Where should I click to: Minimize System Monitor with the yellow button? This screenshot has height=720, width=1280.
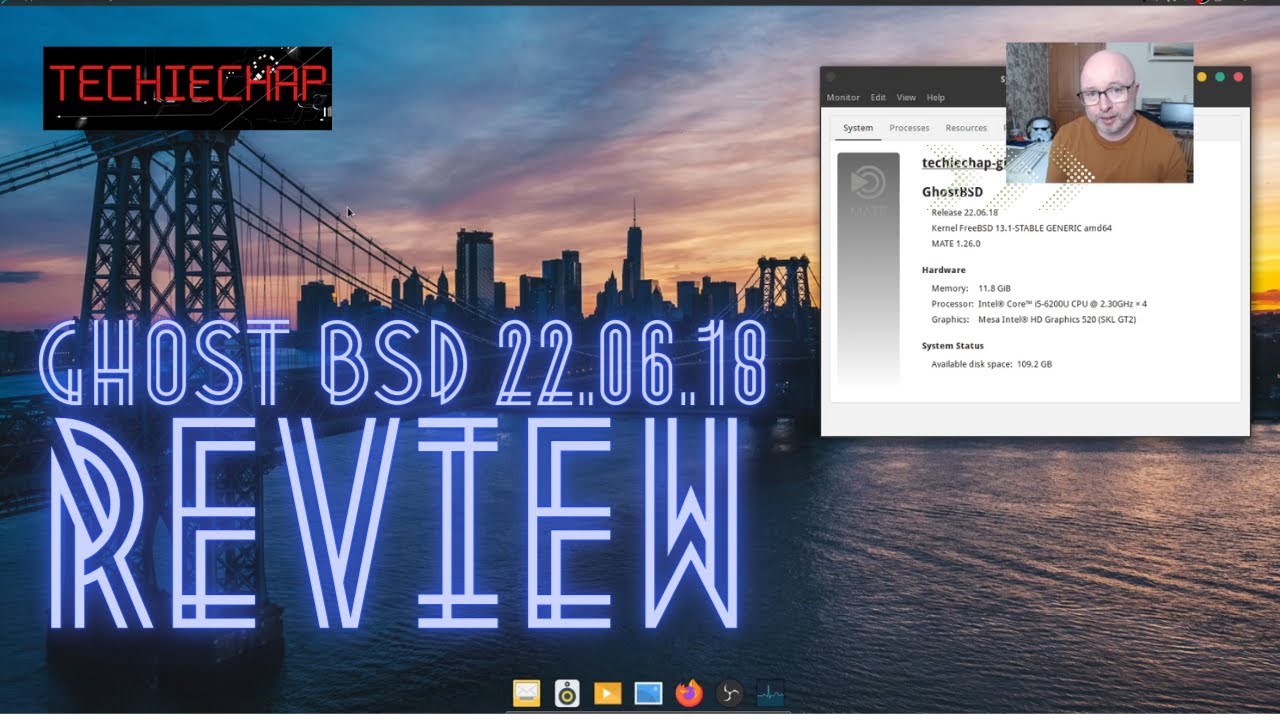point(1202,77)
